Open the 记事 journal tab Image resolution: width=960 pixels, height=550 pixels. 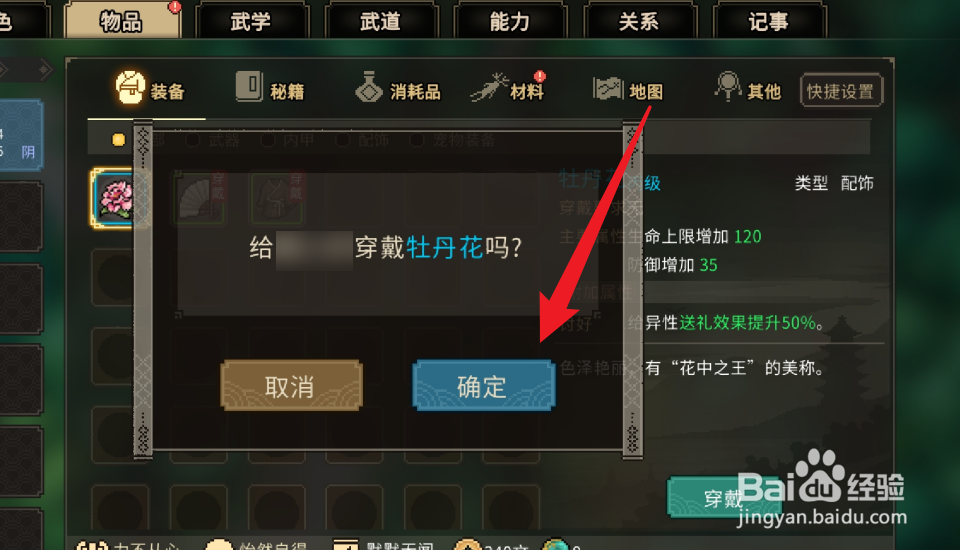(x=768, y=21)
